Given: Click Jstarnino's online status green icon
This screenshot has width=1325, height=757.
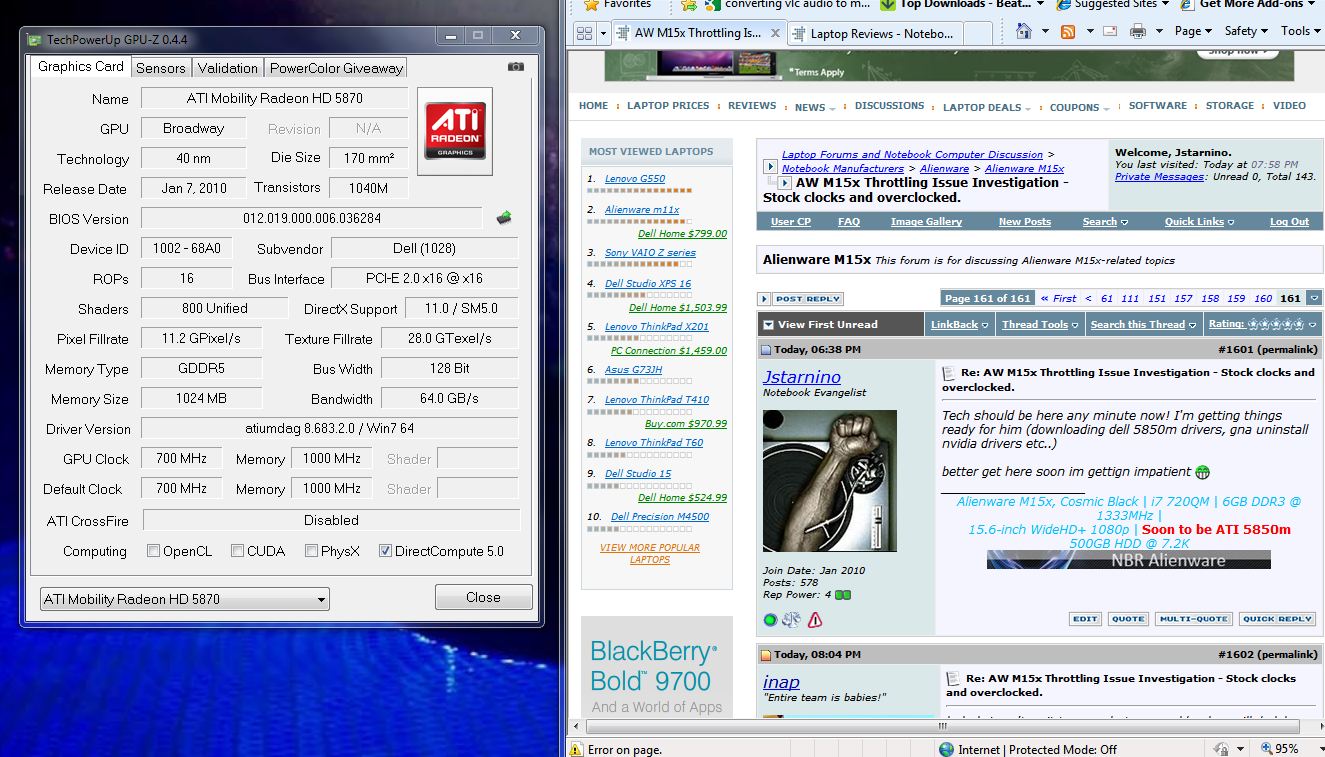Looking at the screenshot, I should click(770, 620).
